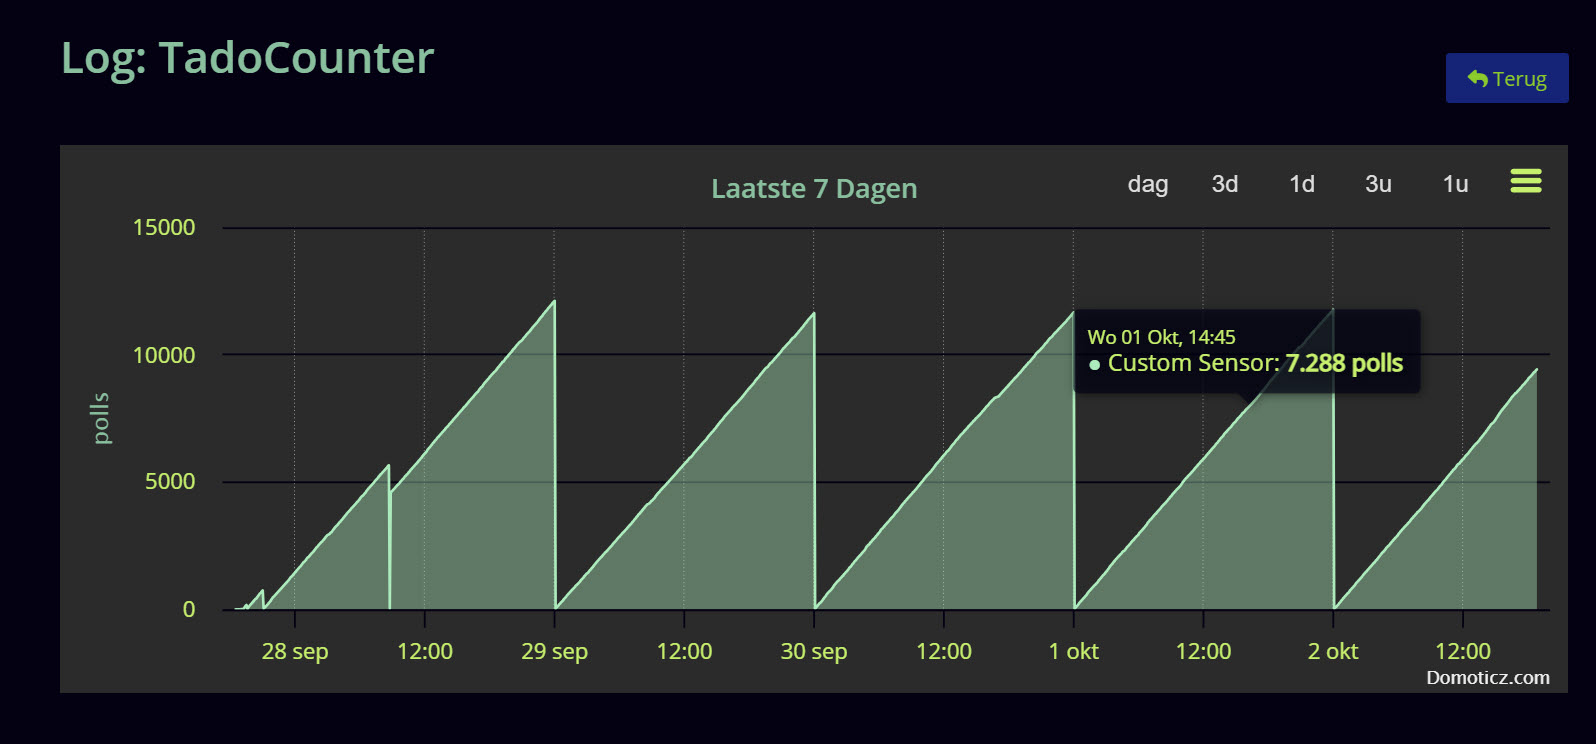Click the reply arrow icon on Terug
The image size is (1596, 744).
1477,78
